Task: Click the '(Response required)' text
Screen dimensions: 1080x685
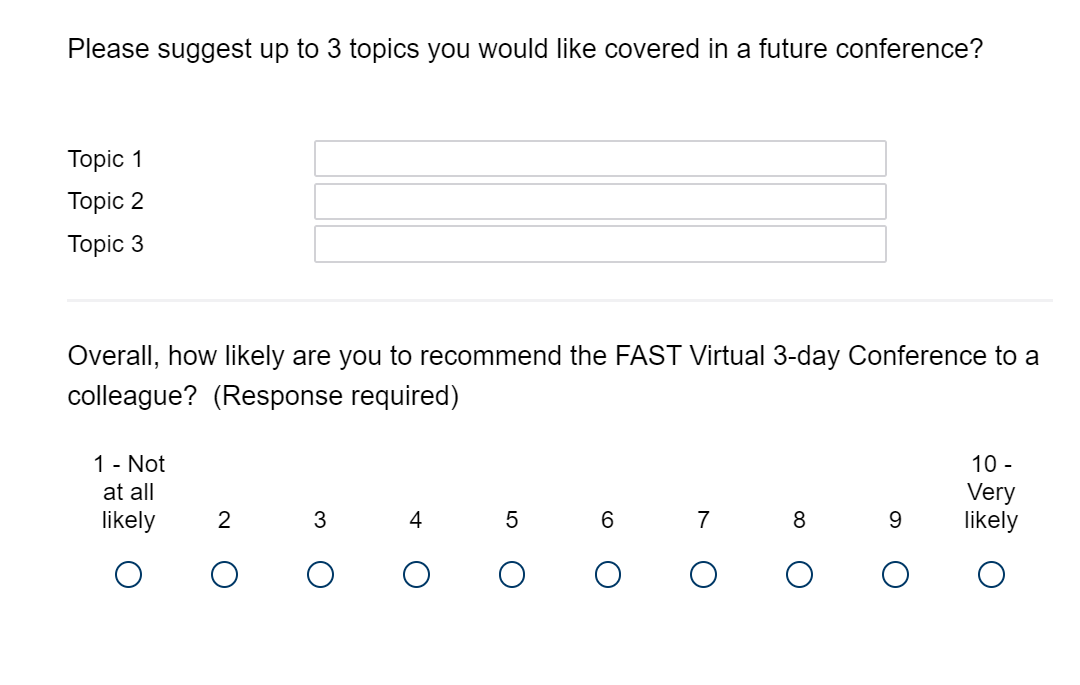Action: [336, 396]
